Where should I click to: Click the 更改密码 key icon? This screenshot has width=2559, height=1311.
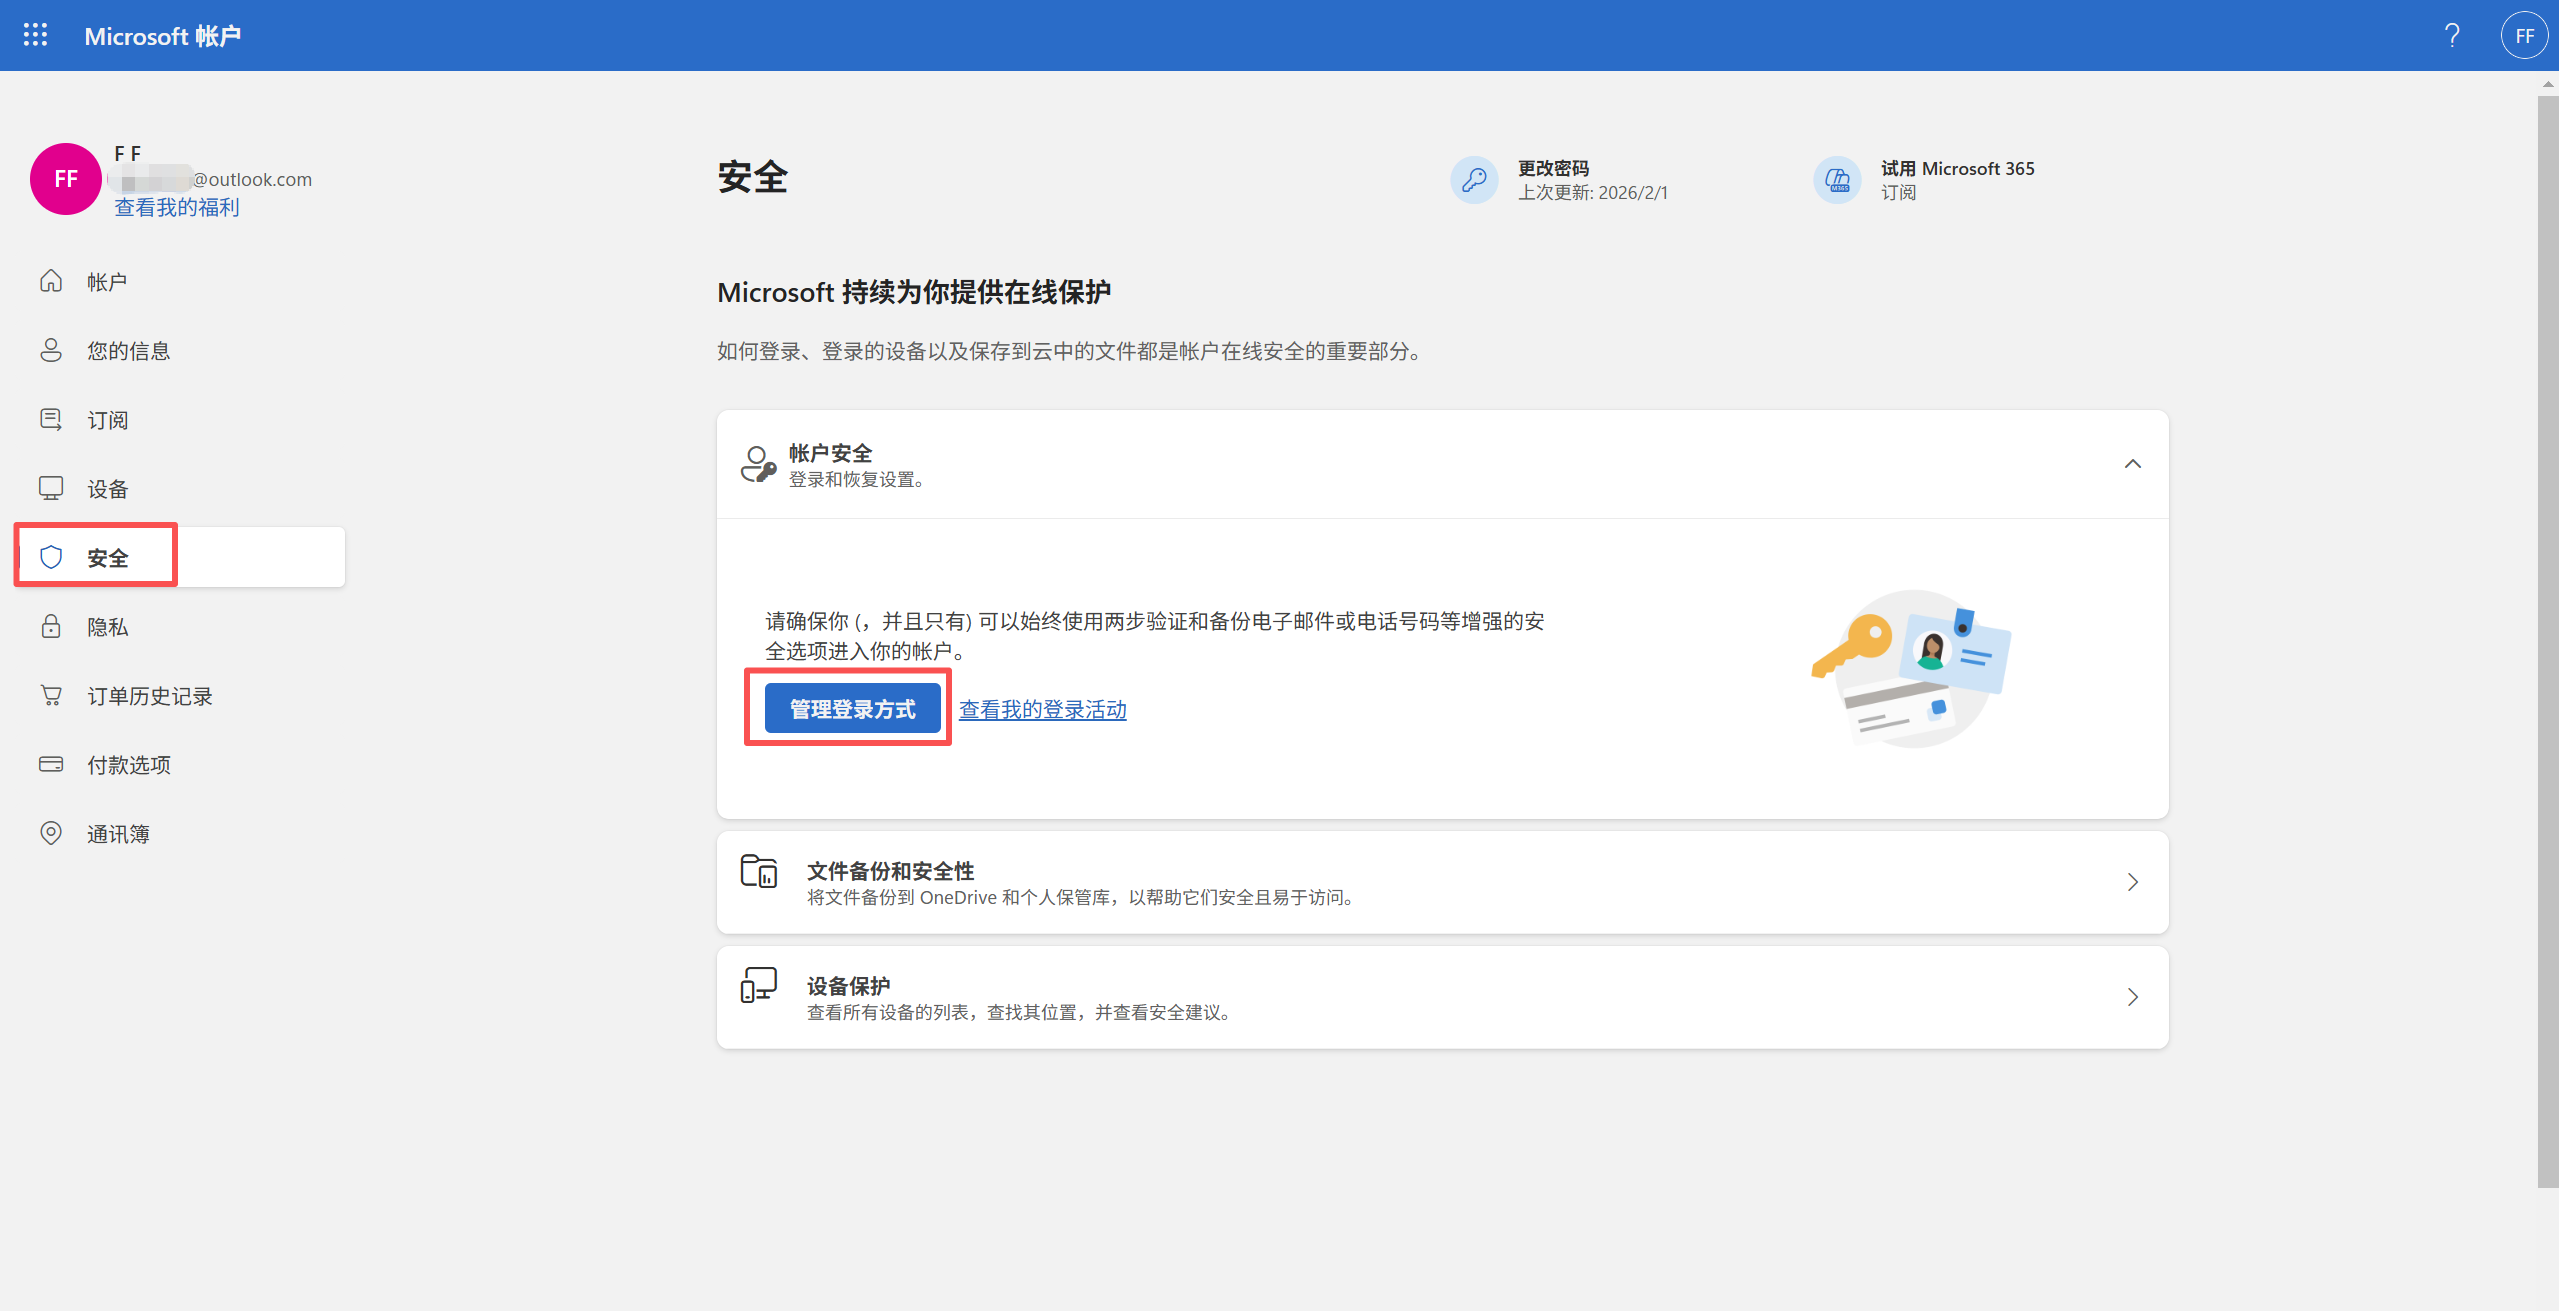click(1473, 180)
